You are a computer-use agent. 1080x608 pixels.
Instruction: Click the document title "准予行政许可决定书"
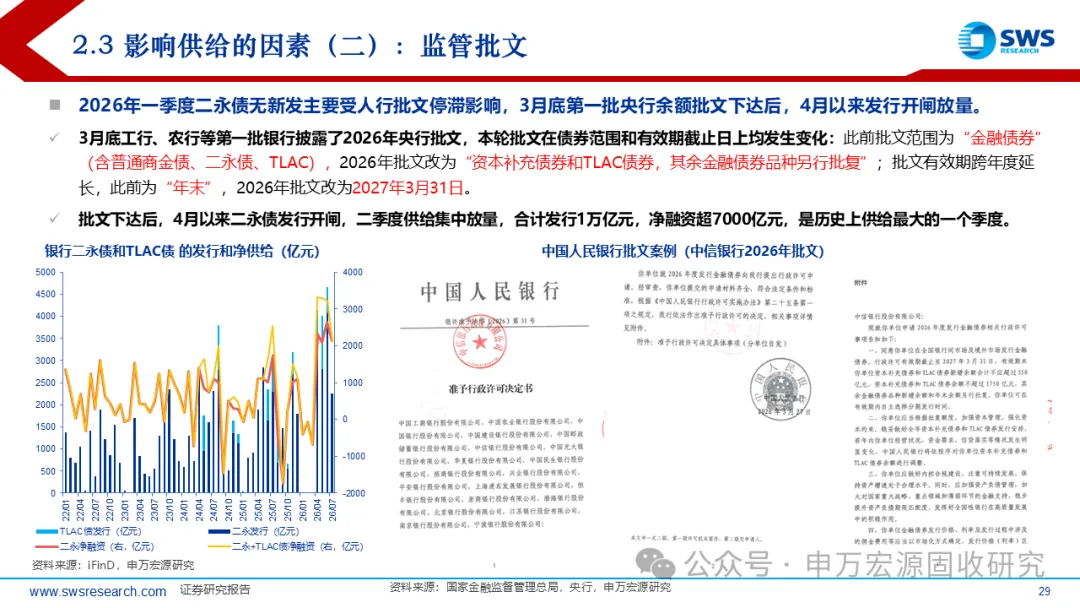tap(490, 388)
